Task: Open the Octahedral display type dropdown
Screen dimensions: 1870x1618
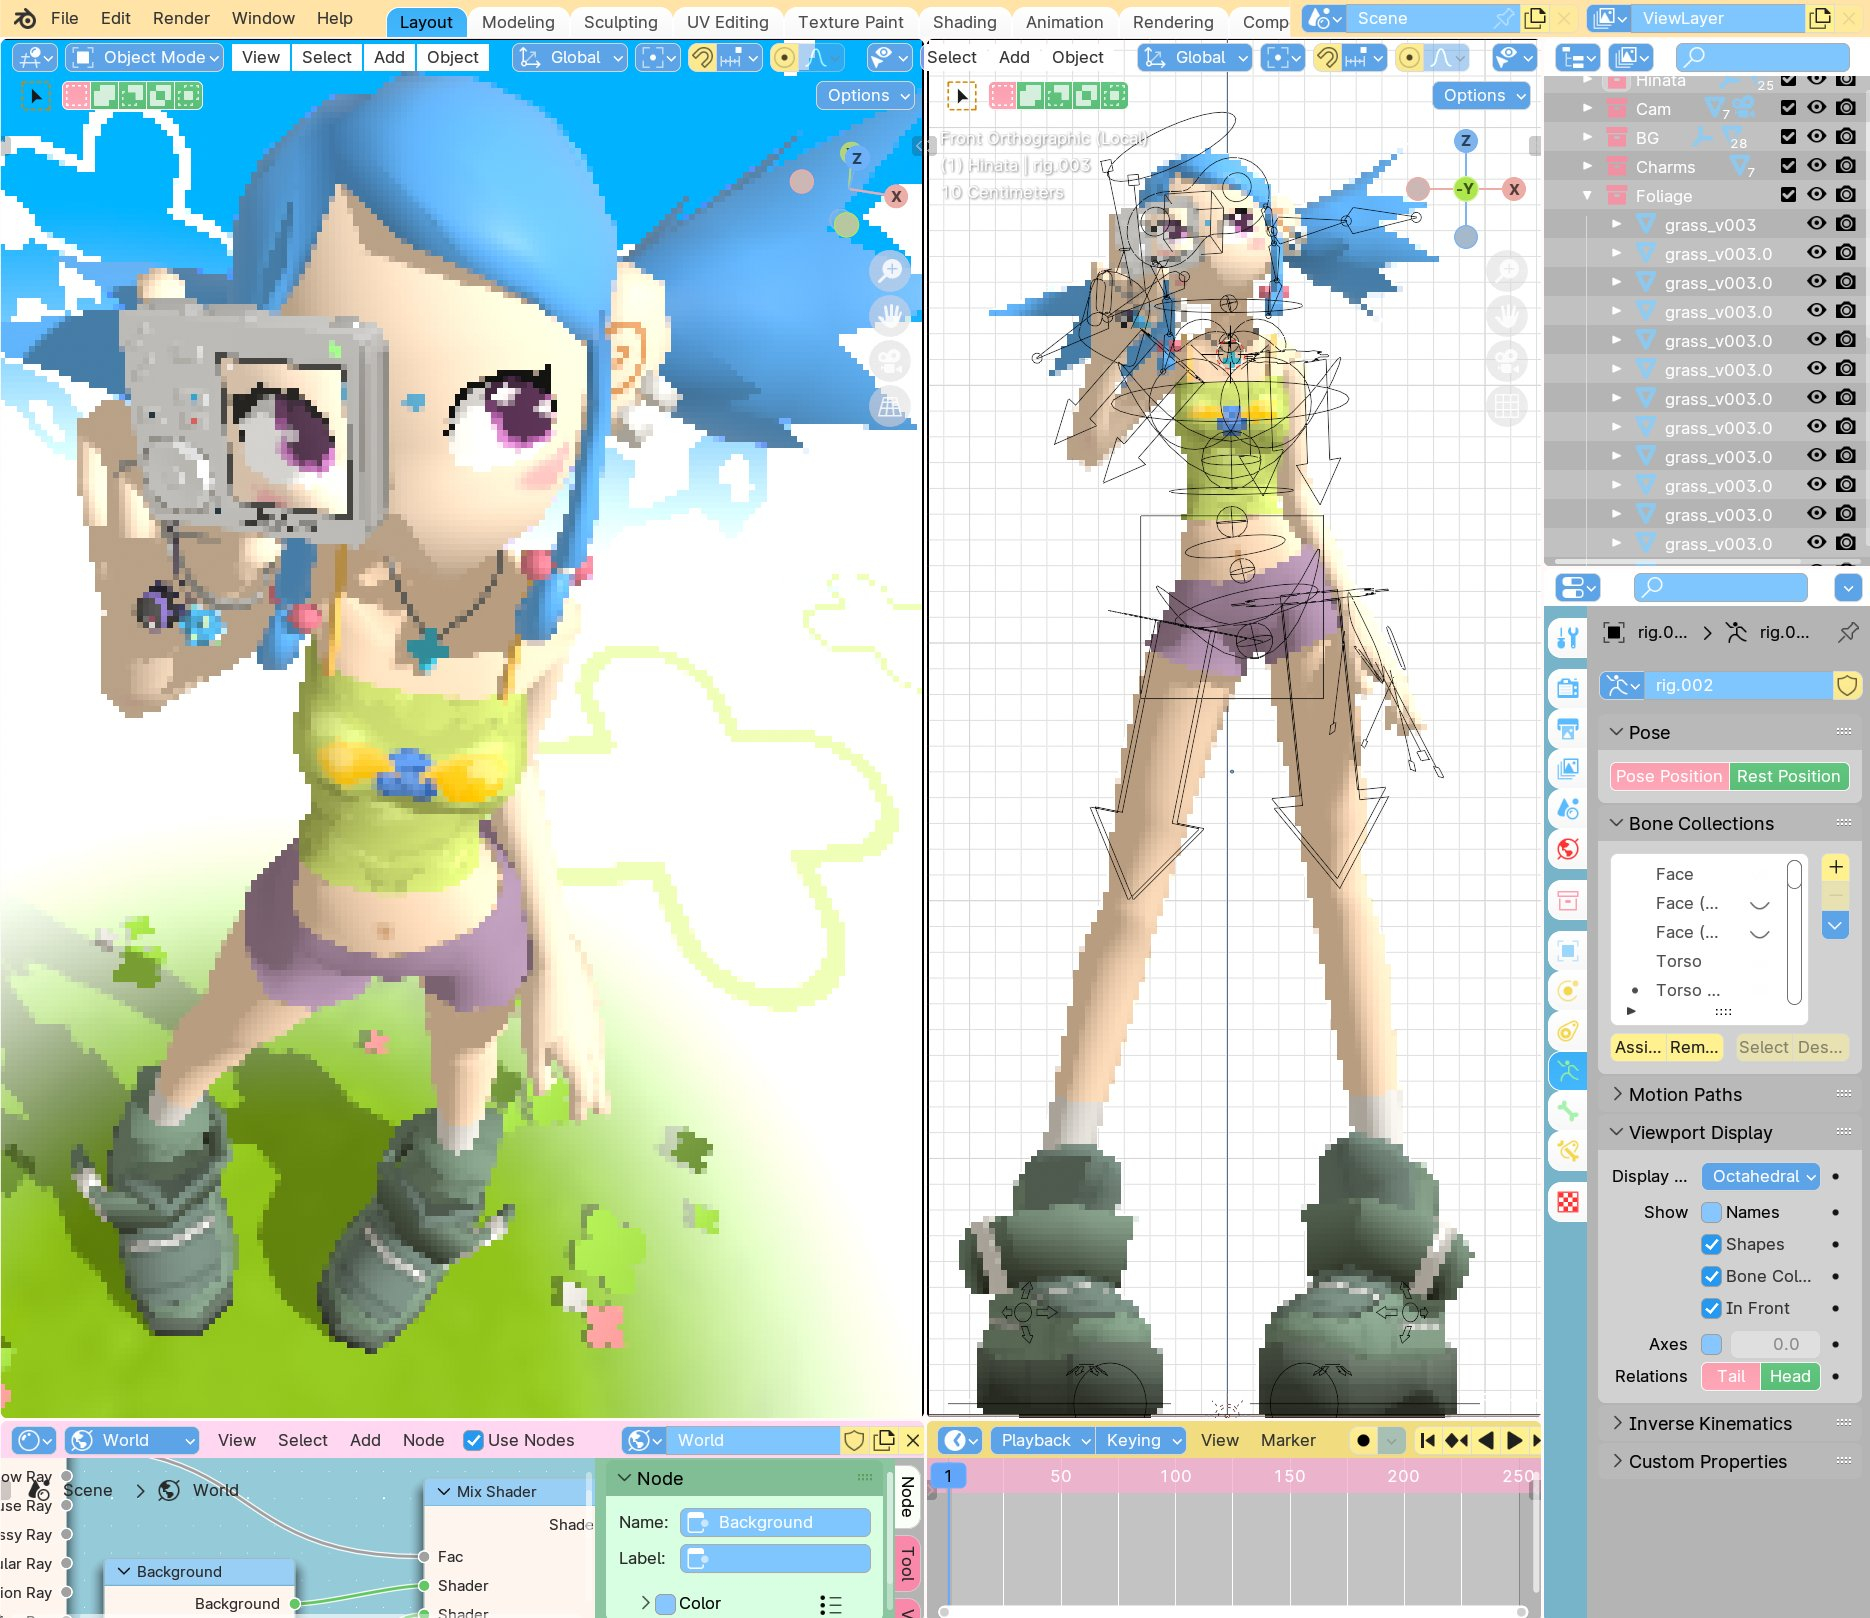Action: 1761,1176
